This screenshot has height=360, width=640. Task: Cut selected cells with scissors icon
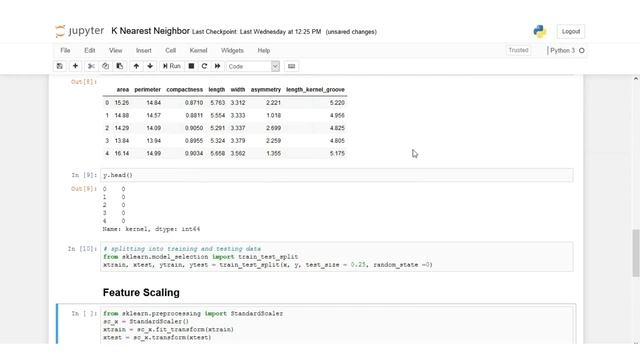click(x=91, y=66)
